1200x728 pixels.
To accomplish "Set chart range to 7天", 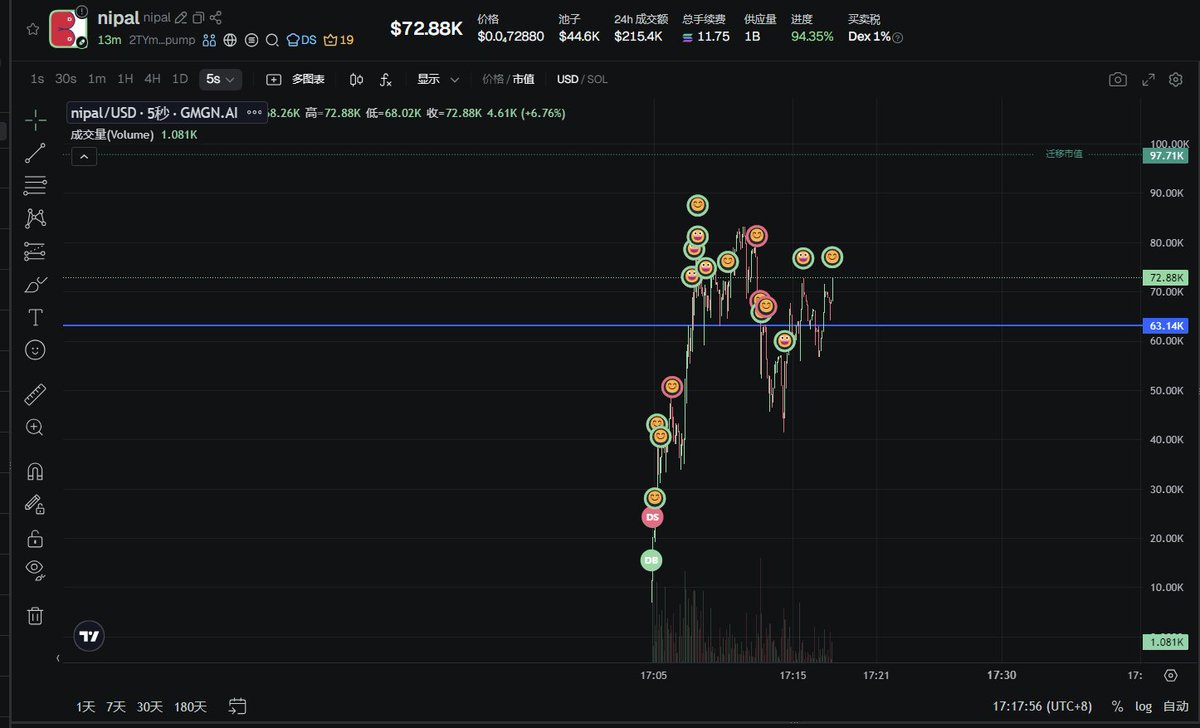I will (117, 707).
